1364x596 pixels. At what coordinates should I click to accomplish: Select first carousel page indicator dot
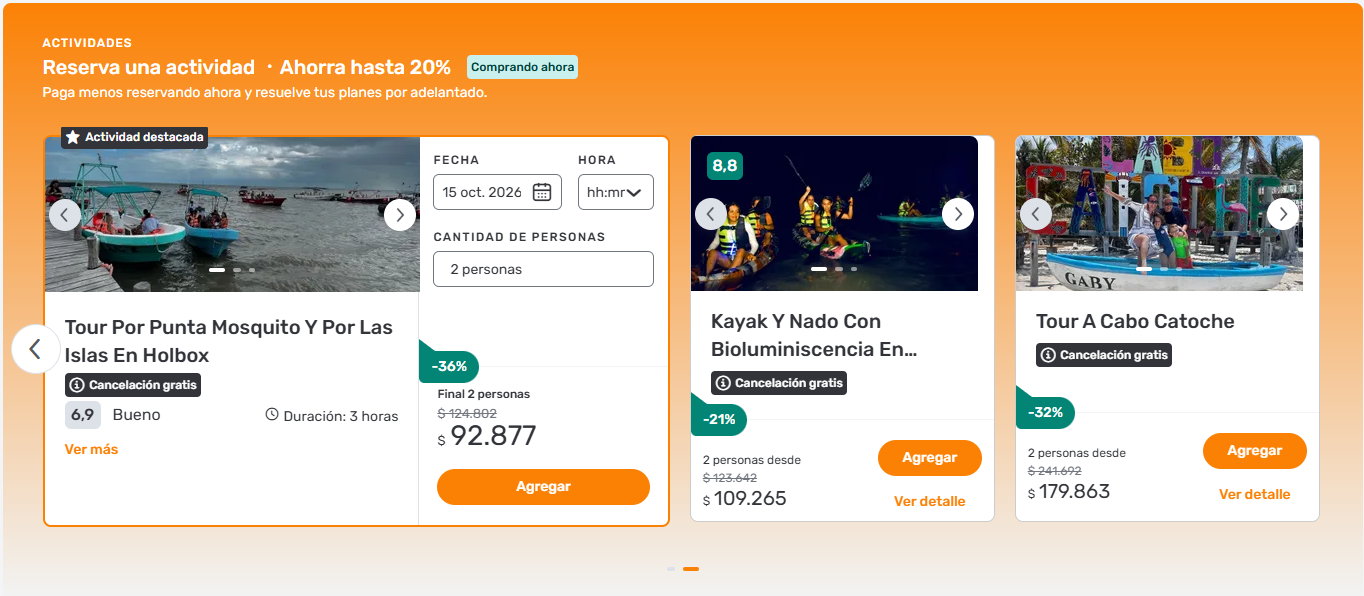pos(672,569)
